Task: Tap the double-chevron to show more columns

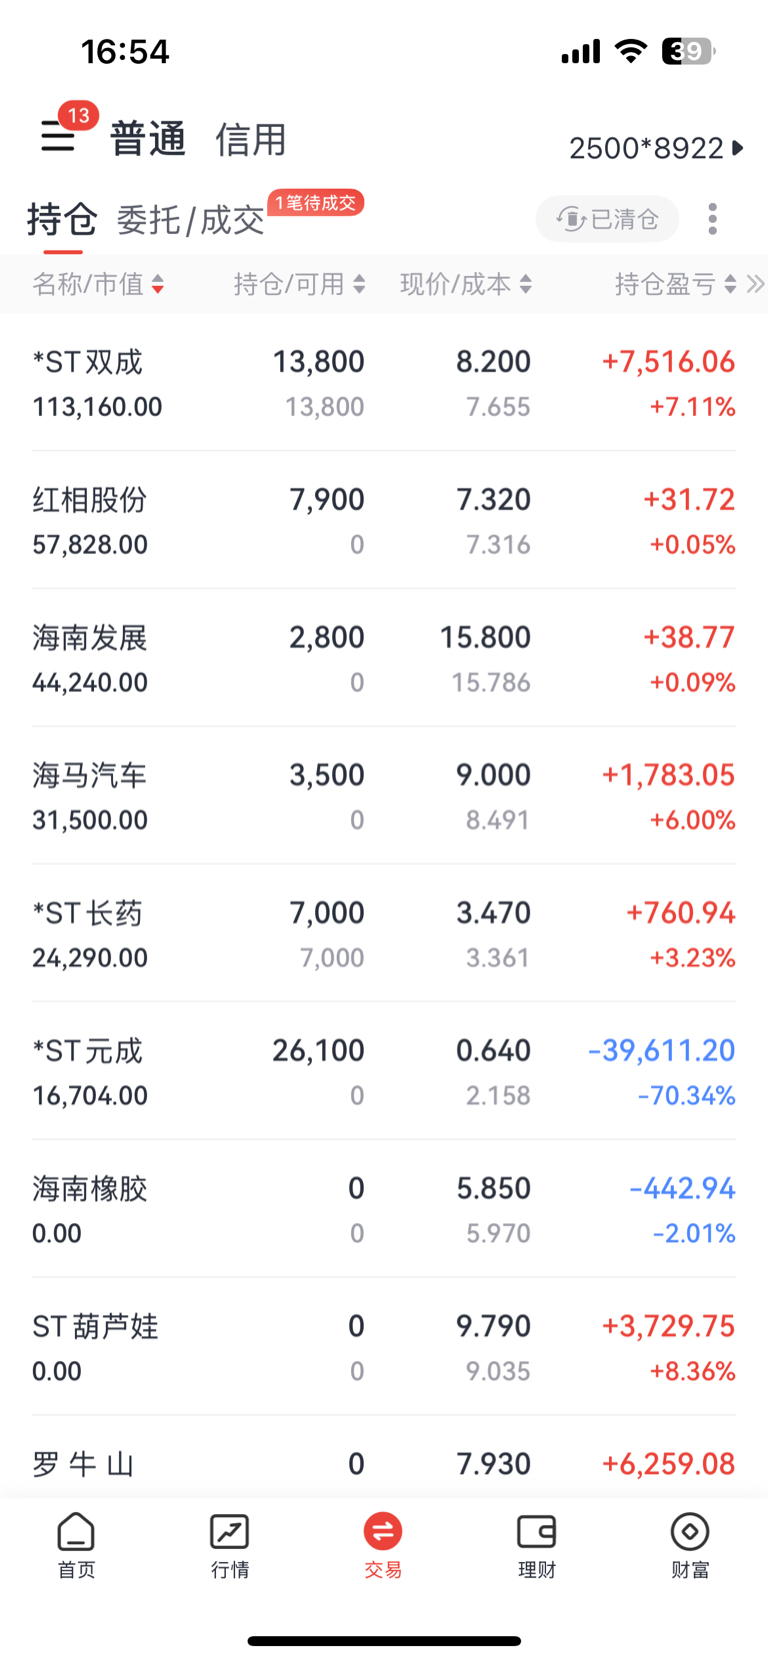Action: coord(755,284)
